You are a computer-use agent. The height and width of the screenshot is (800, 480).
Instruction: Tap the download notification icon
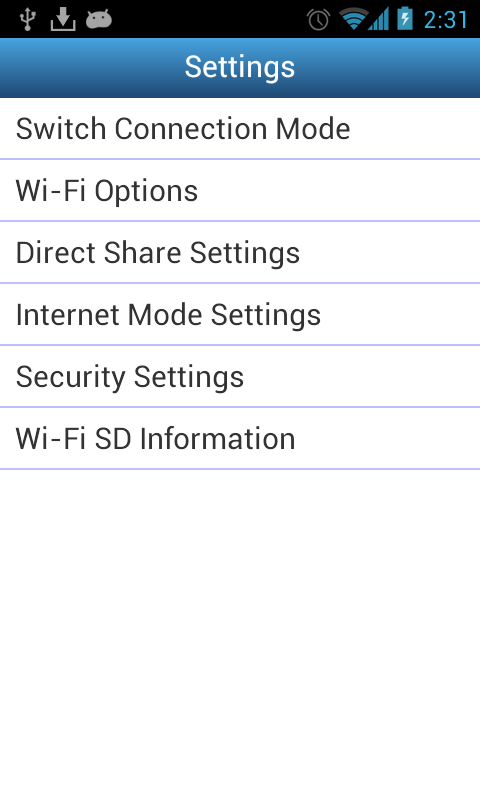click(x=63, y=19)
